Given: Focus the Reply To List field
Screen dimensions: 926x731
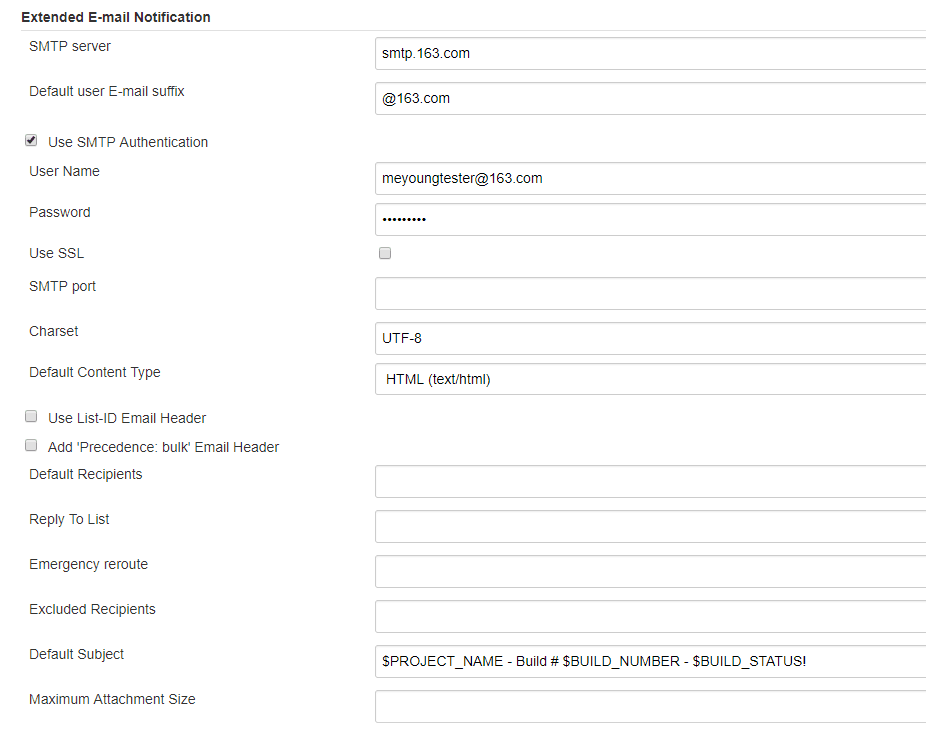Looking at the screenshot, I should tap(650, 526).
